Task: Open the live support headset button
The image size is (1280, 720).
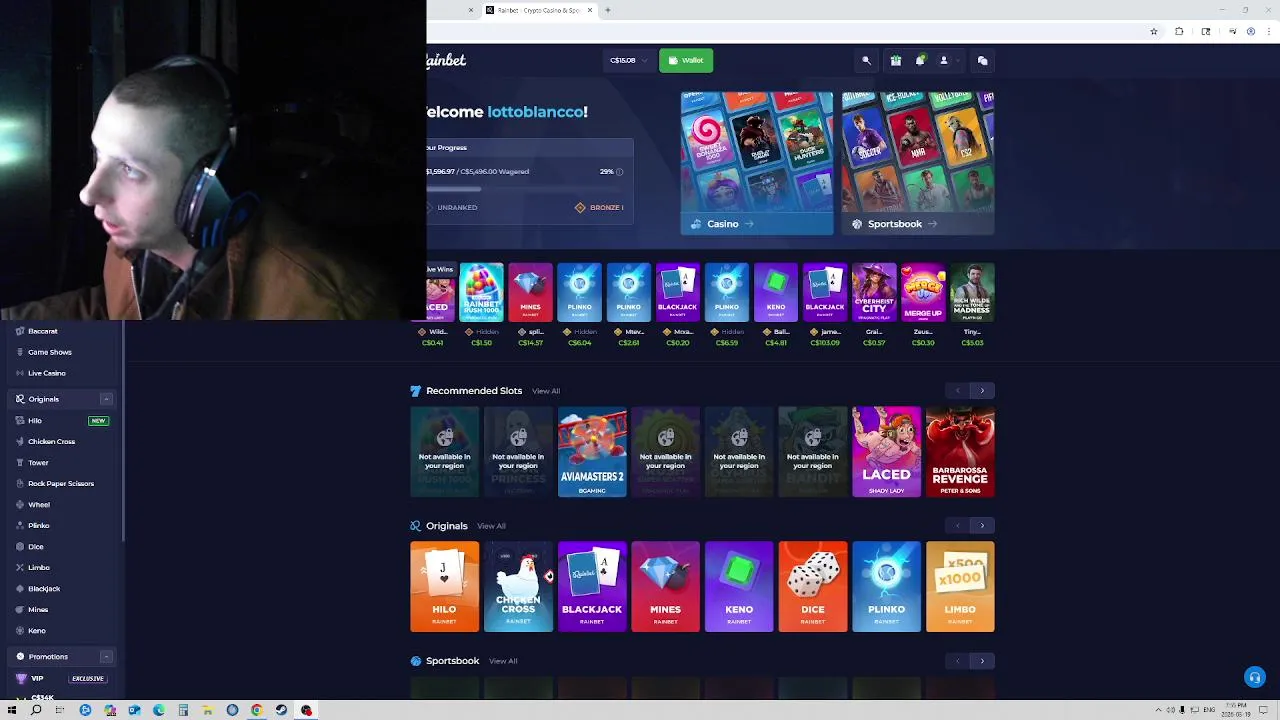Action: coord(1254,677)
